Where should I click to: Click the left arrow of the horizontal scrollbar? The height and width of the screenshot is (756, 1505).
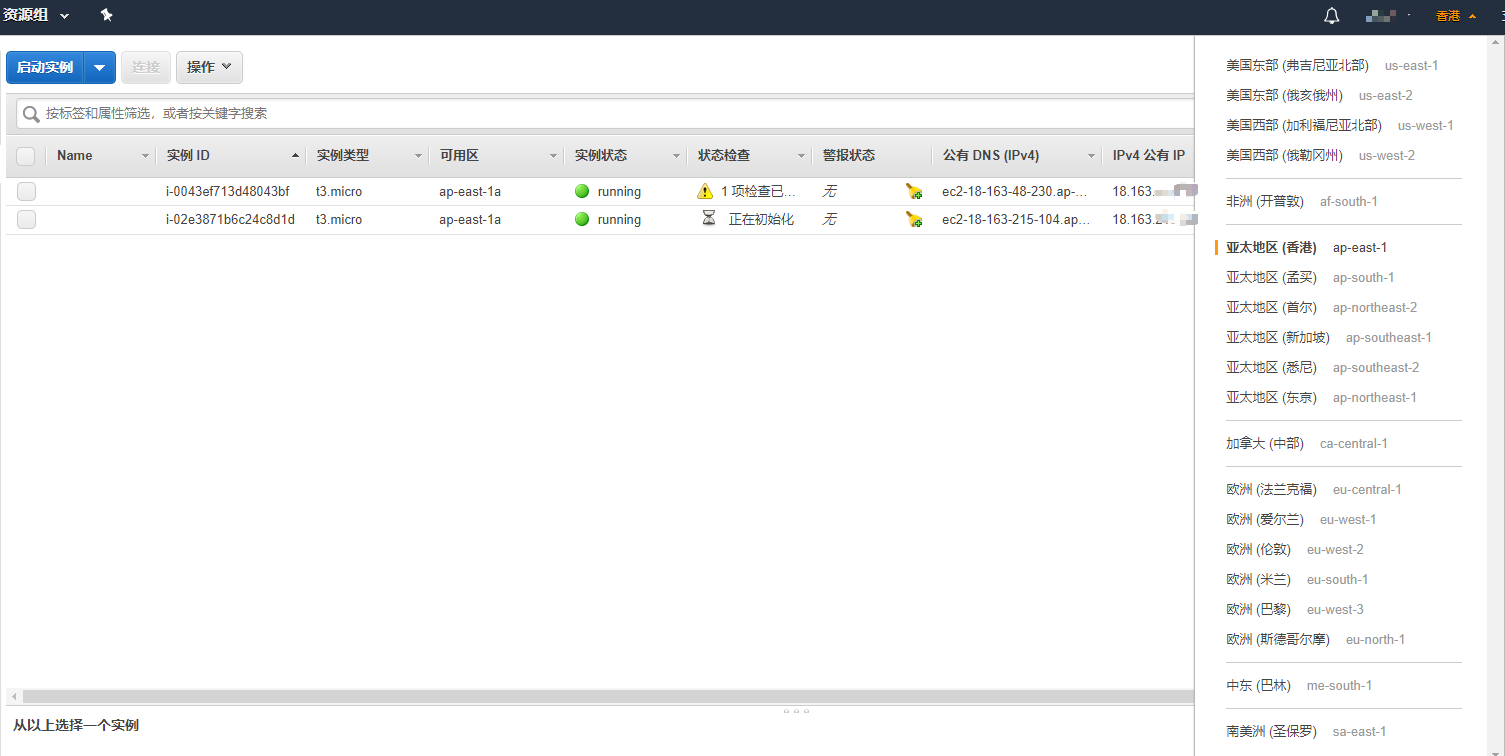click(14, 696)
